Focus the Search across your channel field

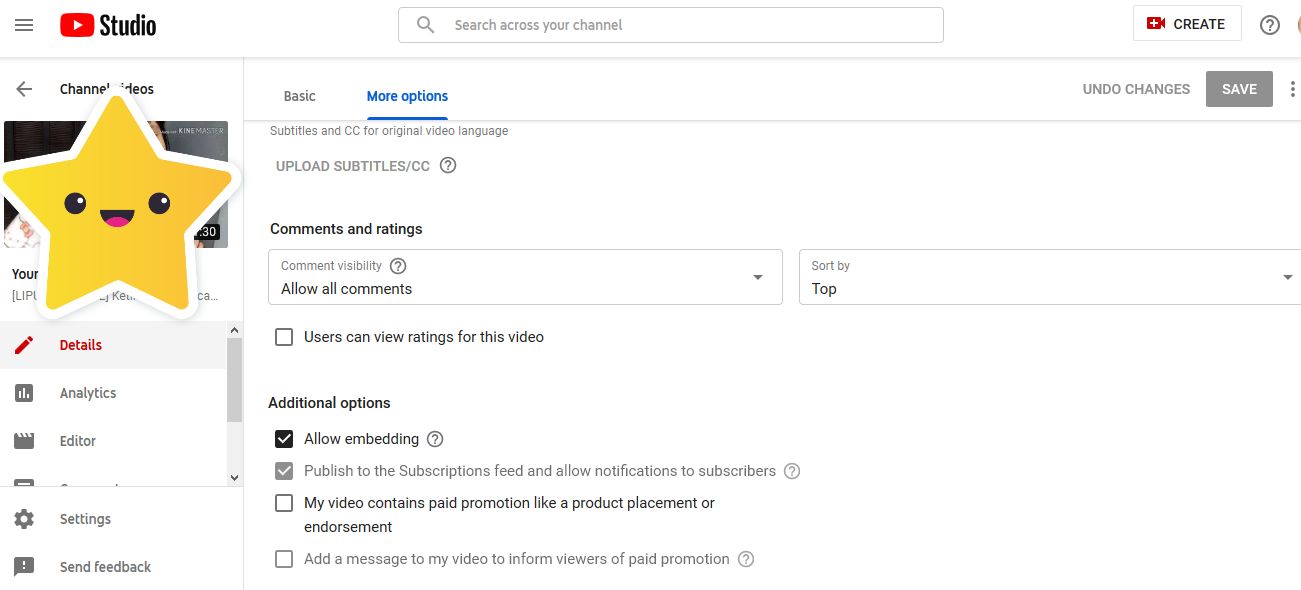(671, 25)
